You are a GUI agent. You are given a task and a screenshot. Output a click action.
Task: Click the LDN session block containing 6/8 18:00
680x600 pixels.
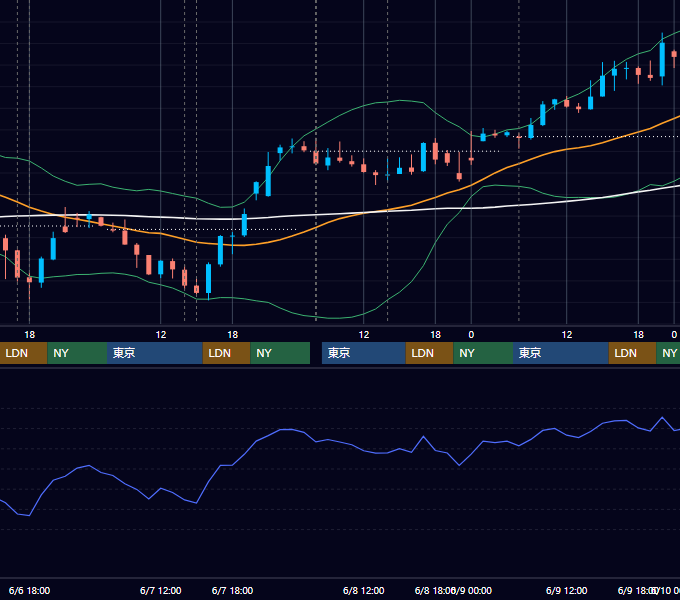point(429,353)
